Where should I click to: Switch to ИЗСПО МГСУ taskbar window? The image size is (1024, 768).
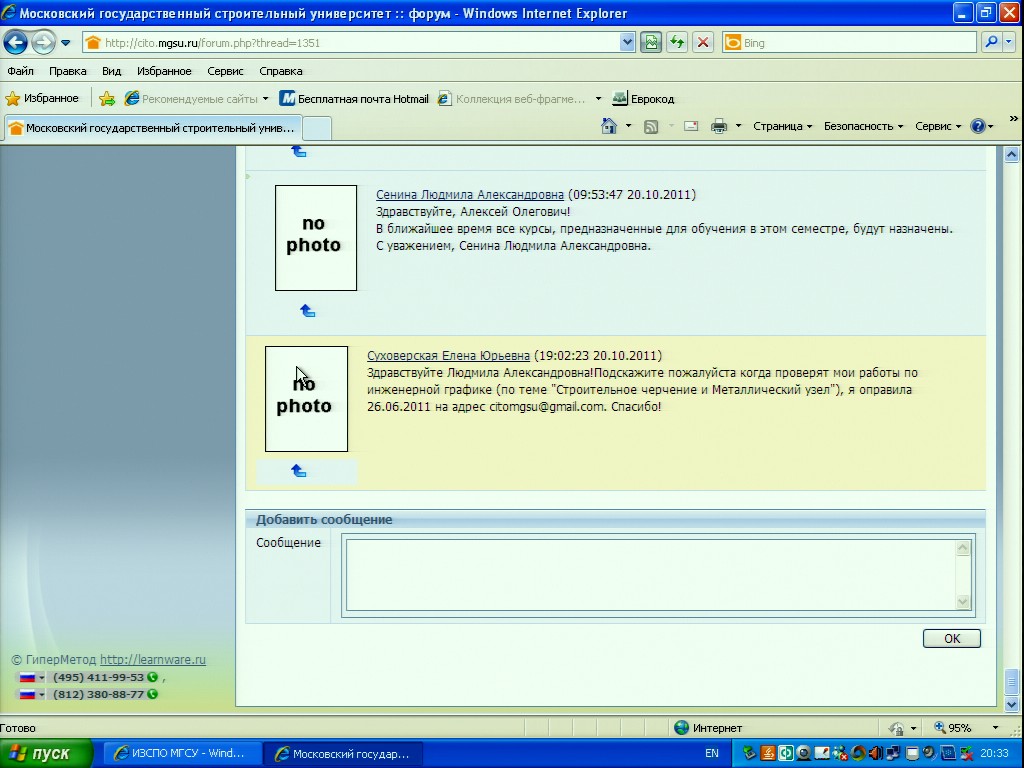point(182,754)
